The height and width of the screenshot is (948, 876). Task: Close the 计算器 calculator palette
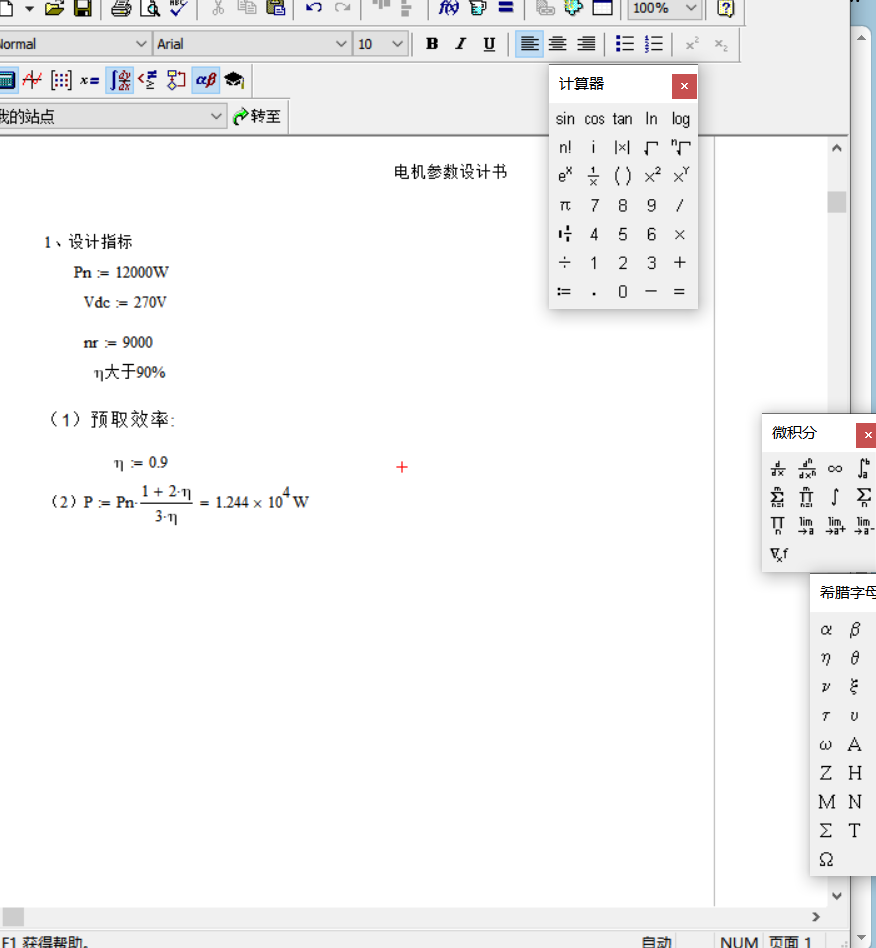point(684,86)
